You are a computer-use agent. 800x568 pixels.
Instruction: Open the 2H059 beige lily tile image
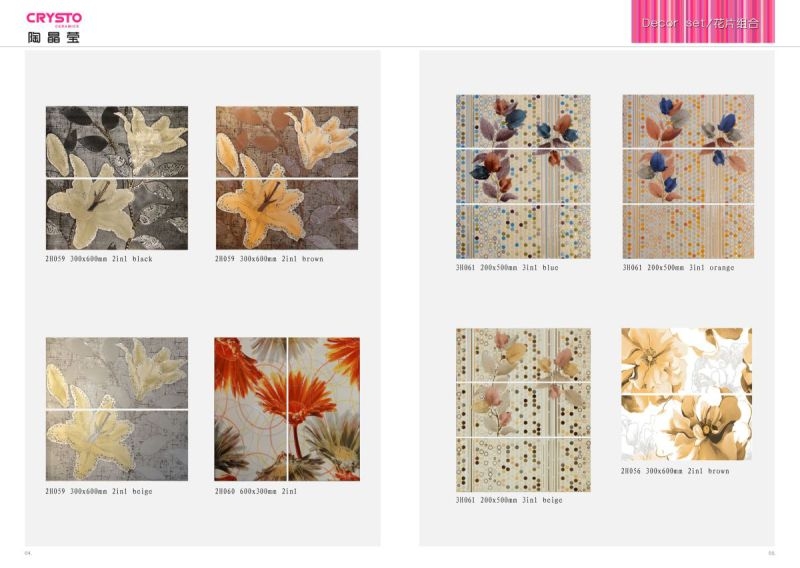117,409
